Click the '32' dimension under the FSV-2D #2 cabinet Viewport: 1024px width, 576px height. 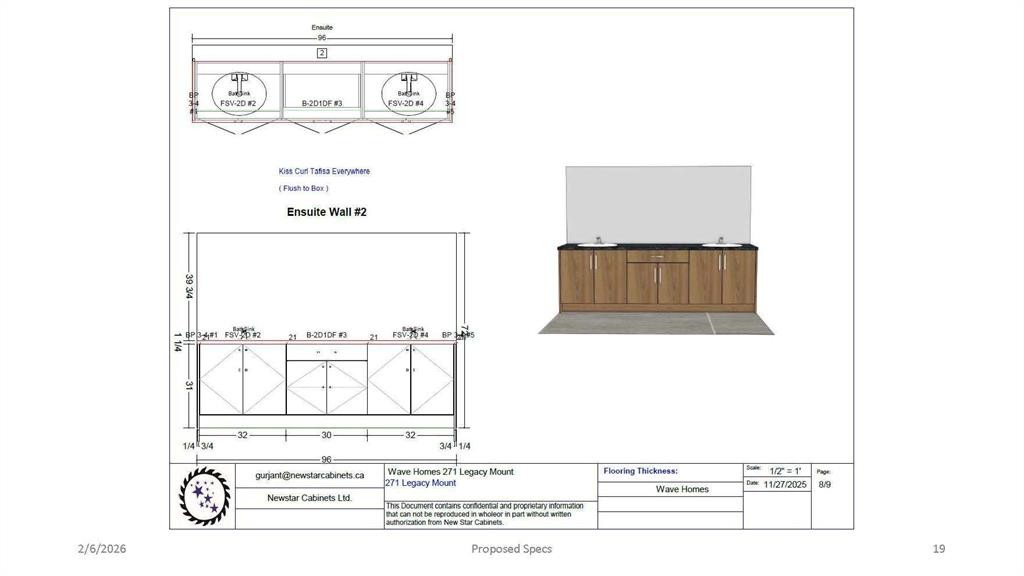(x=242, y=435)
